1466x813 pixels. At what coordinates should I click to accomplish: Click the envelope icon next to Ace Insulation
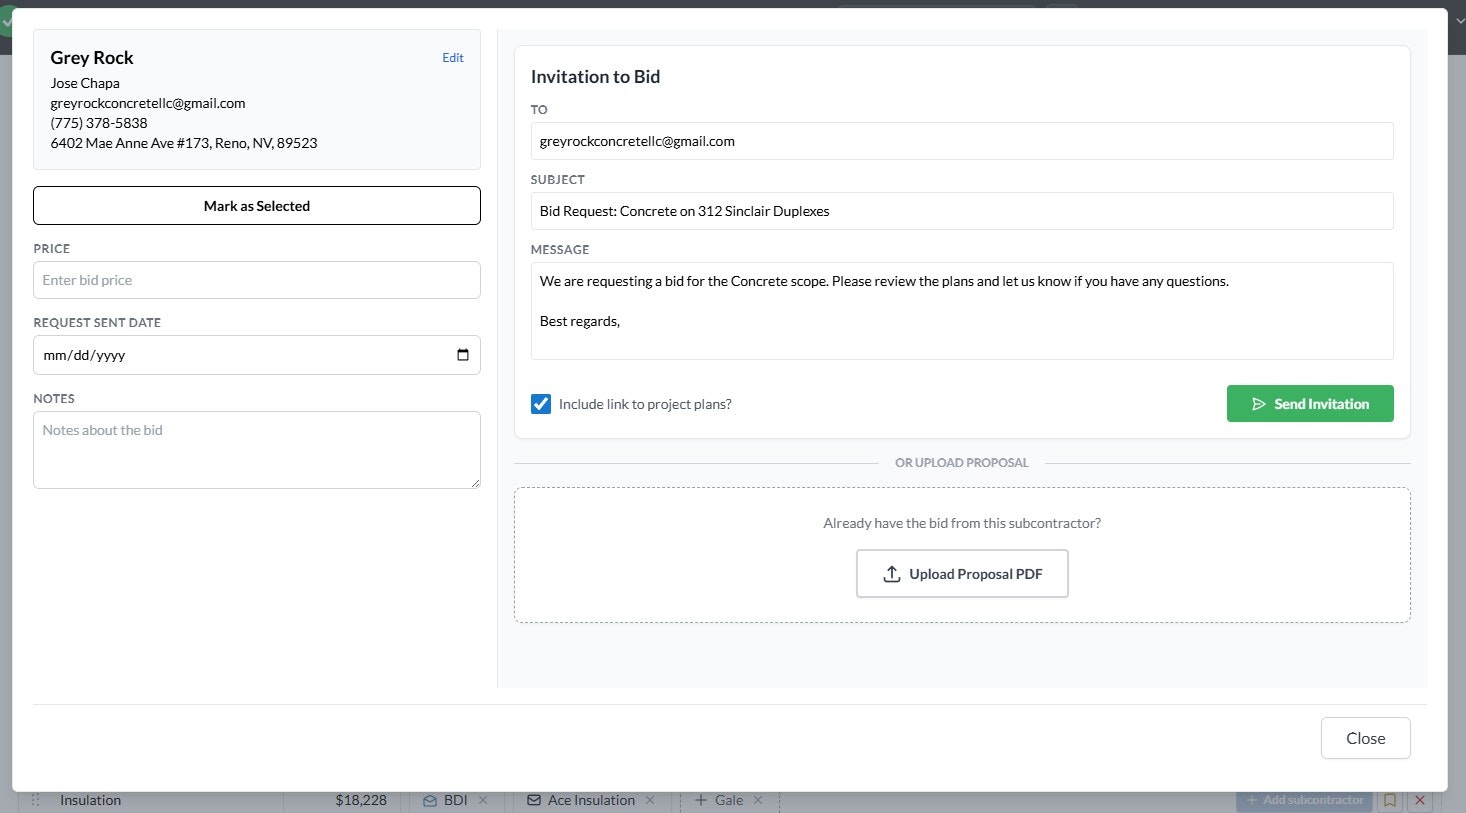(533, 800)
